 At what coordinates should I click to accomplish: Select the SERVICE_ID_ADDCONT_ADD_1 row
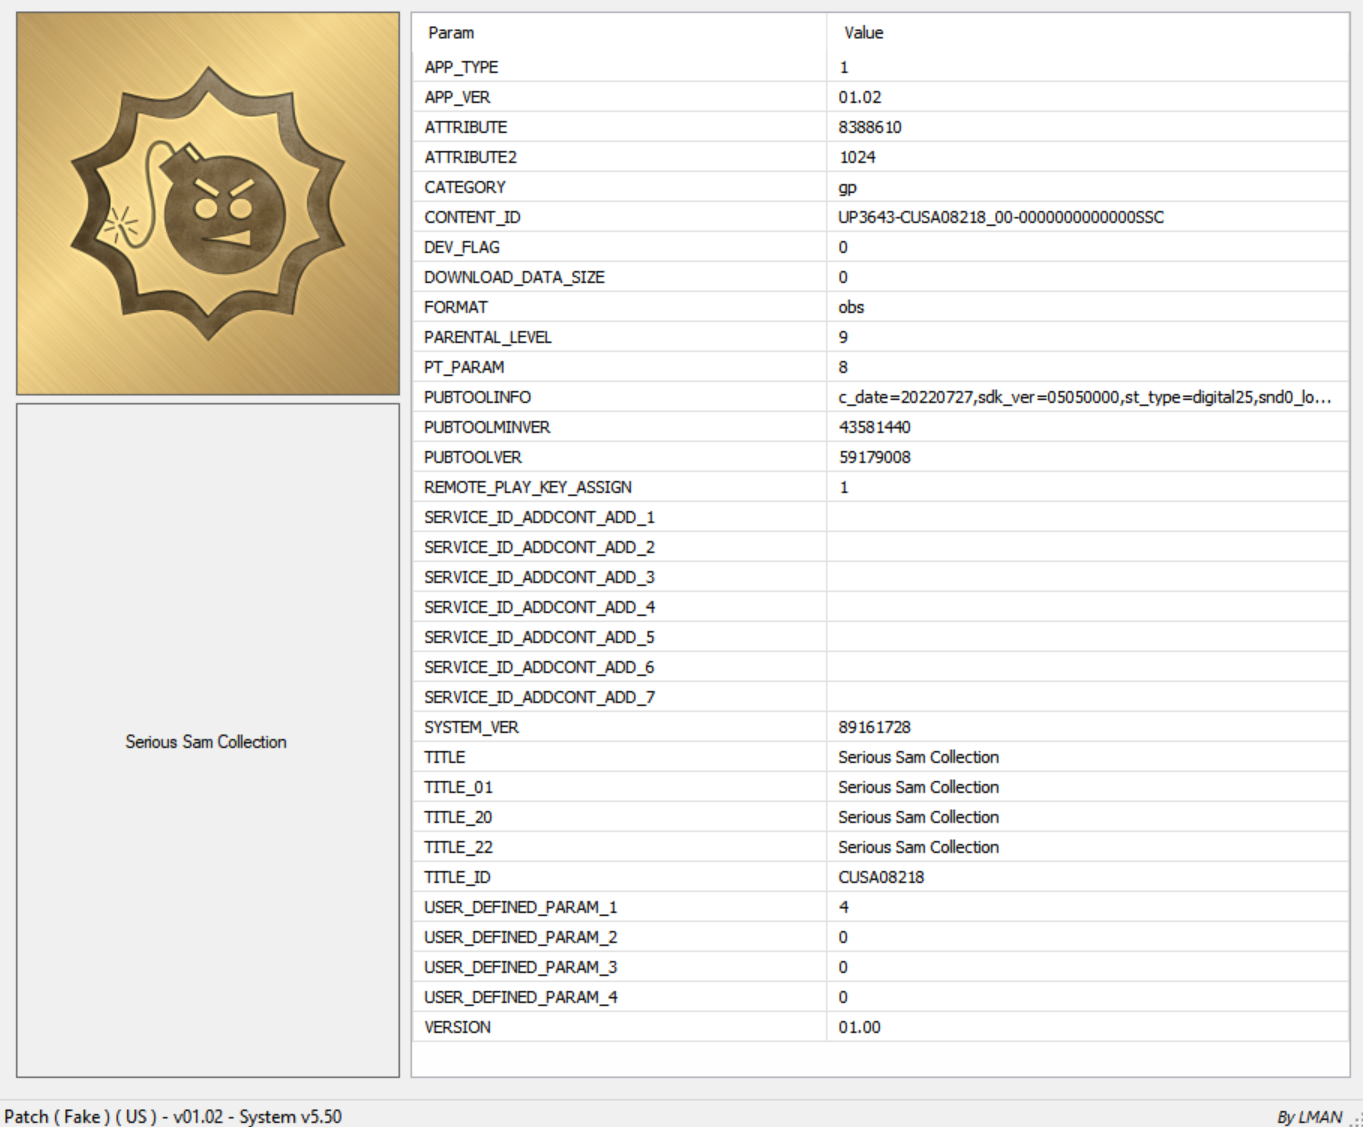880,517
